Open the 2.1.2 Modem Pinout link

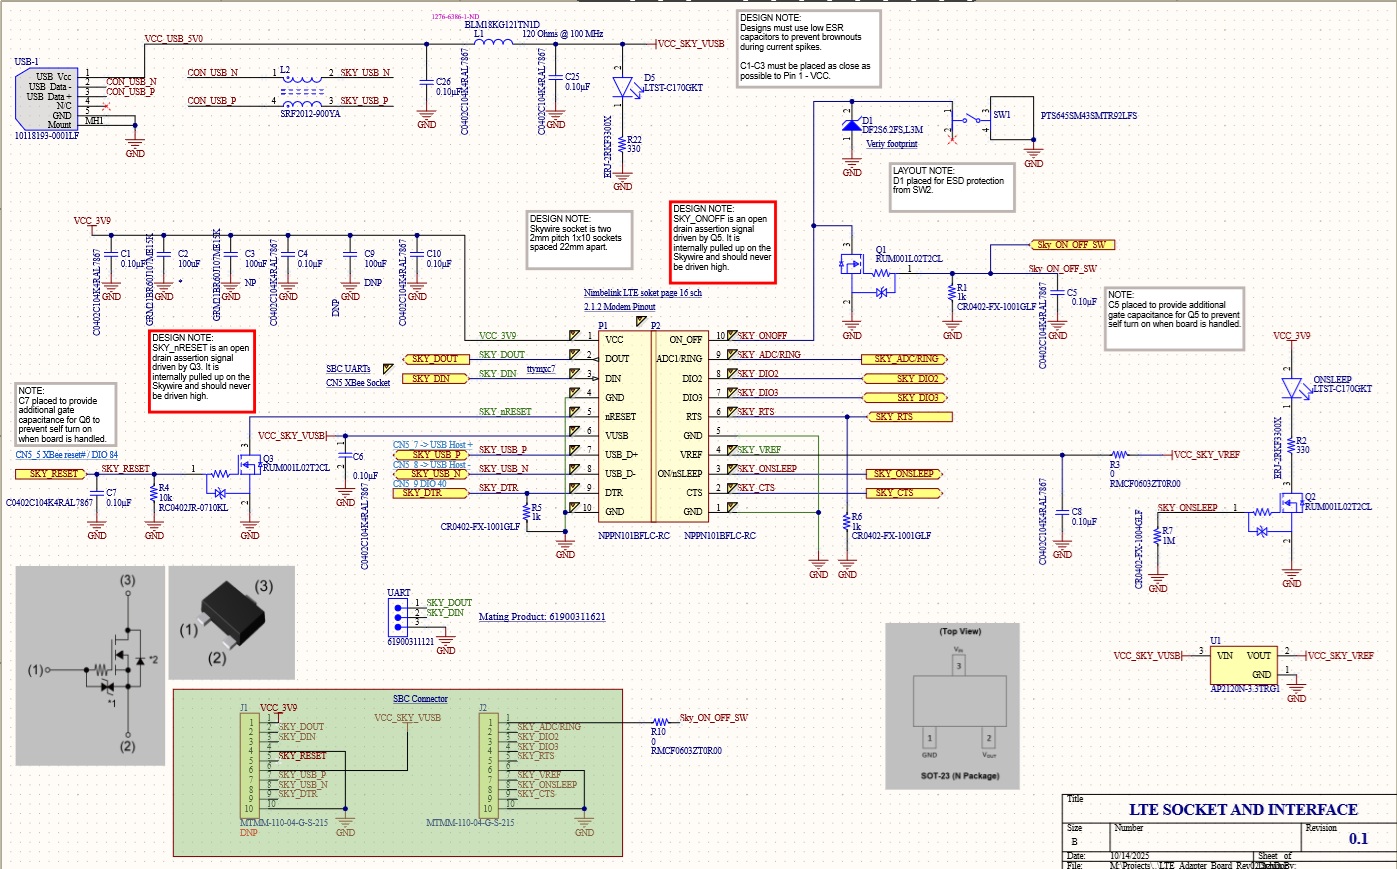pos(619,307)
